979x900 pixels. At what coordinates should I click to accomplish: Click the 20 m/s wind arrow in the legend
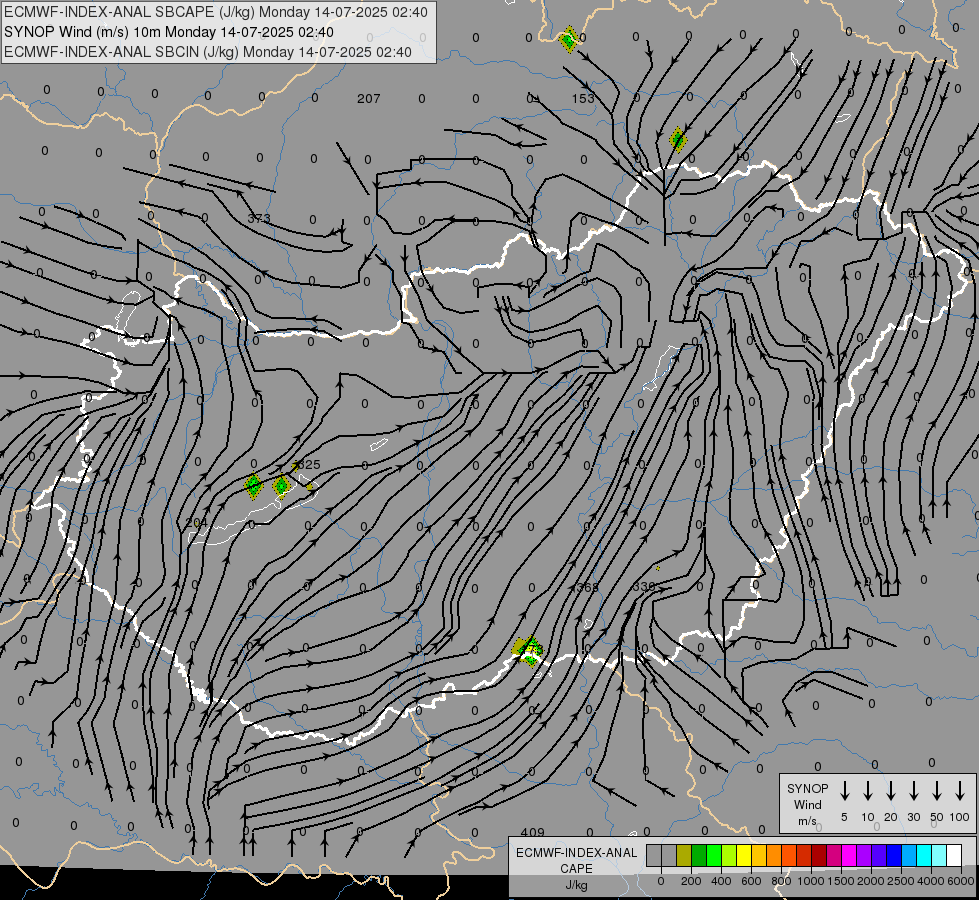pos(890,791)
